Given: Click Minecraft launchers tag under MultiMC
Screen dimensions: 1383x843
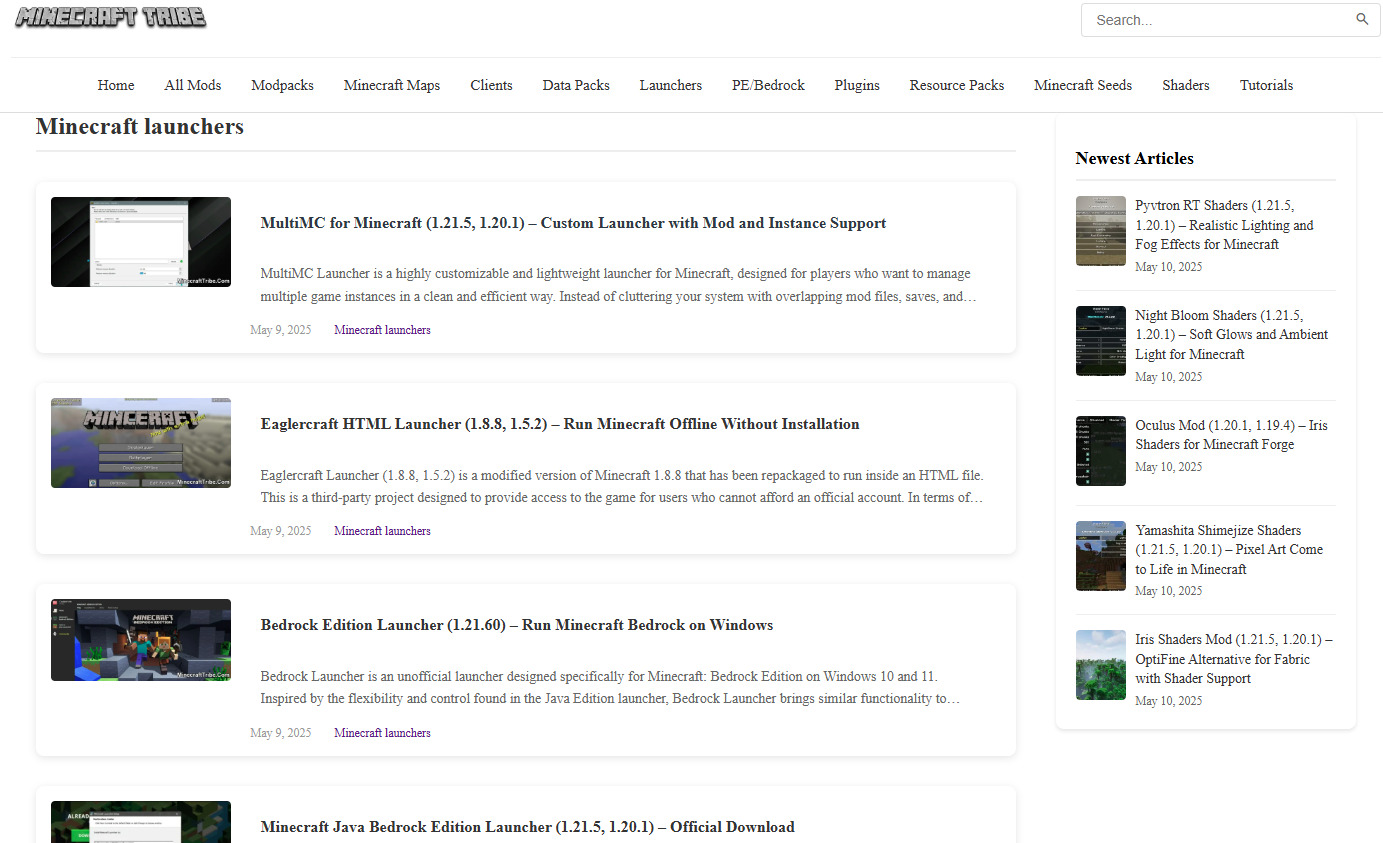Looking at the screenshot, I should point(382,330).
